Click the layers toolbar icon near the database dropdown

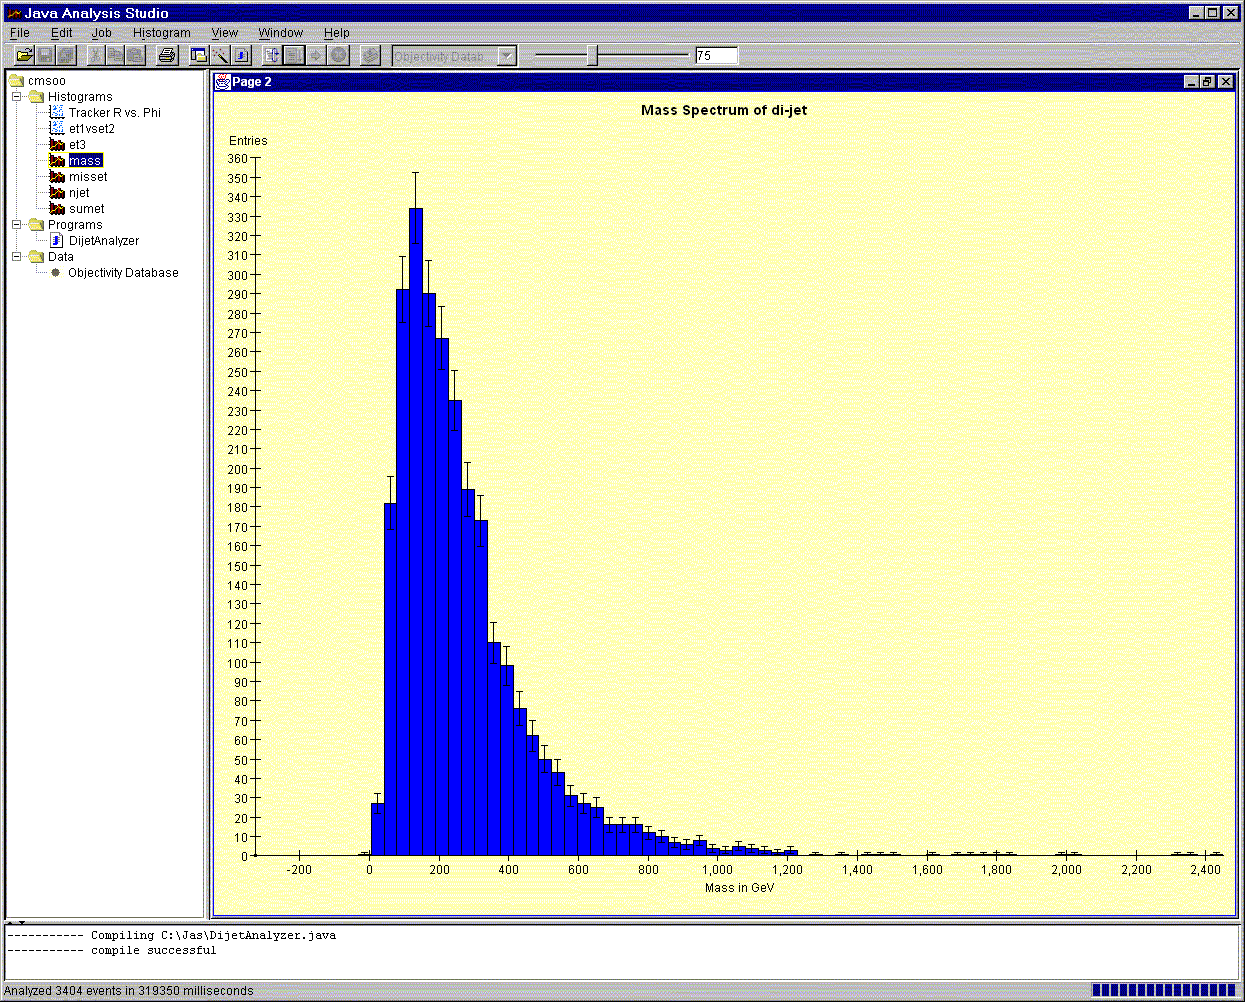click(x=370, y=55)
